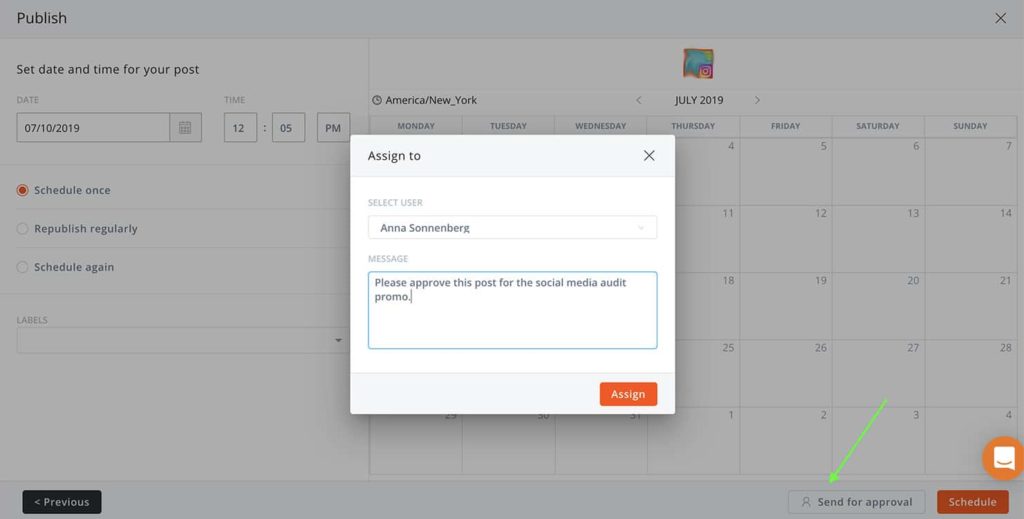Select Schedule again option
Image resolution: width=1024 pixels, height=519 pixels.
click(23, 267)
